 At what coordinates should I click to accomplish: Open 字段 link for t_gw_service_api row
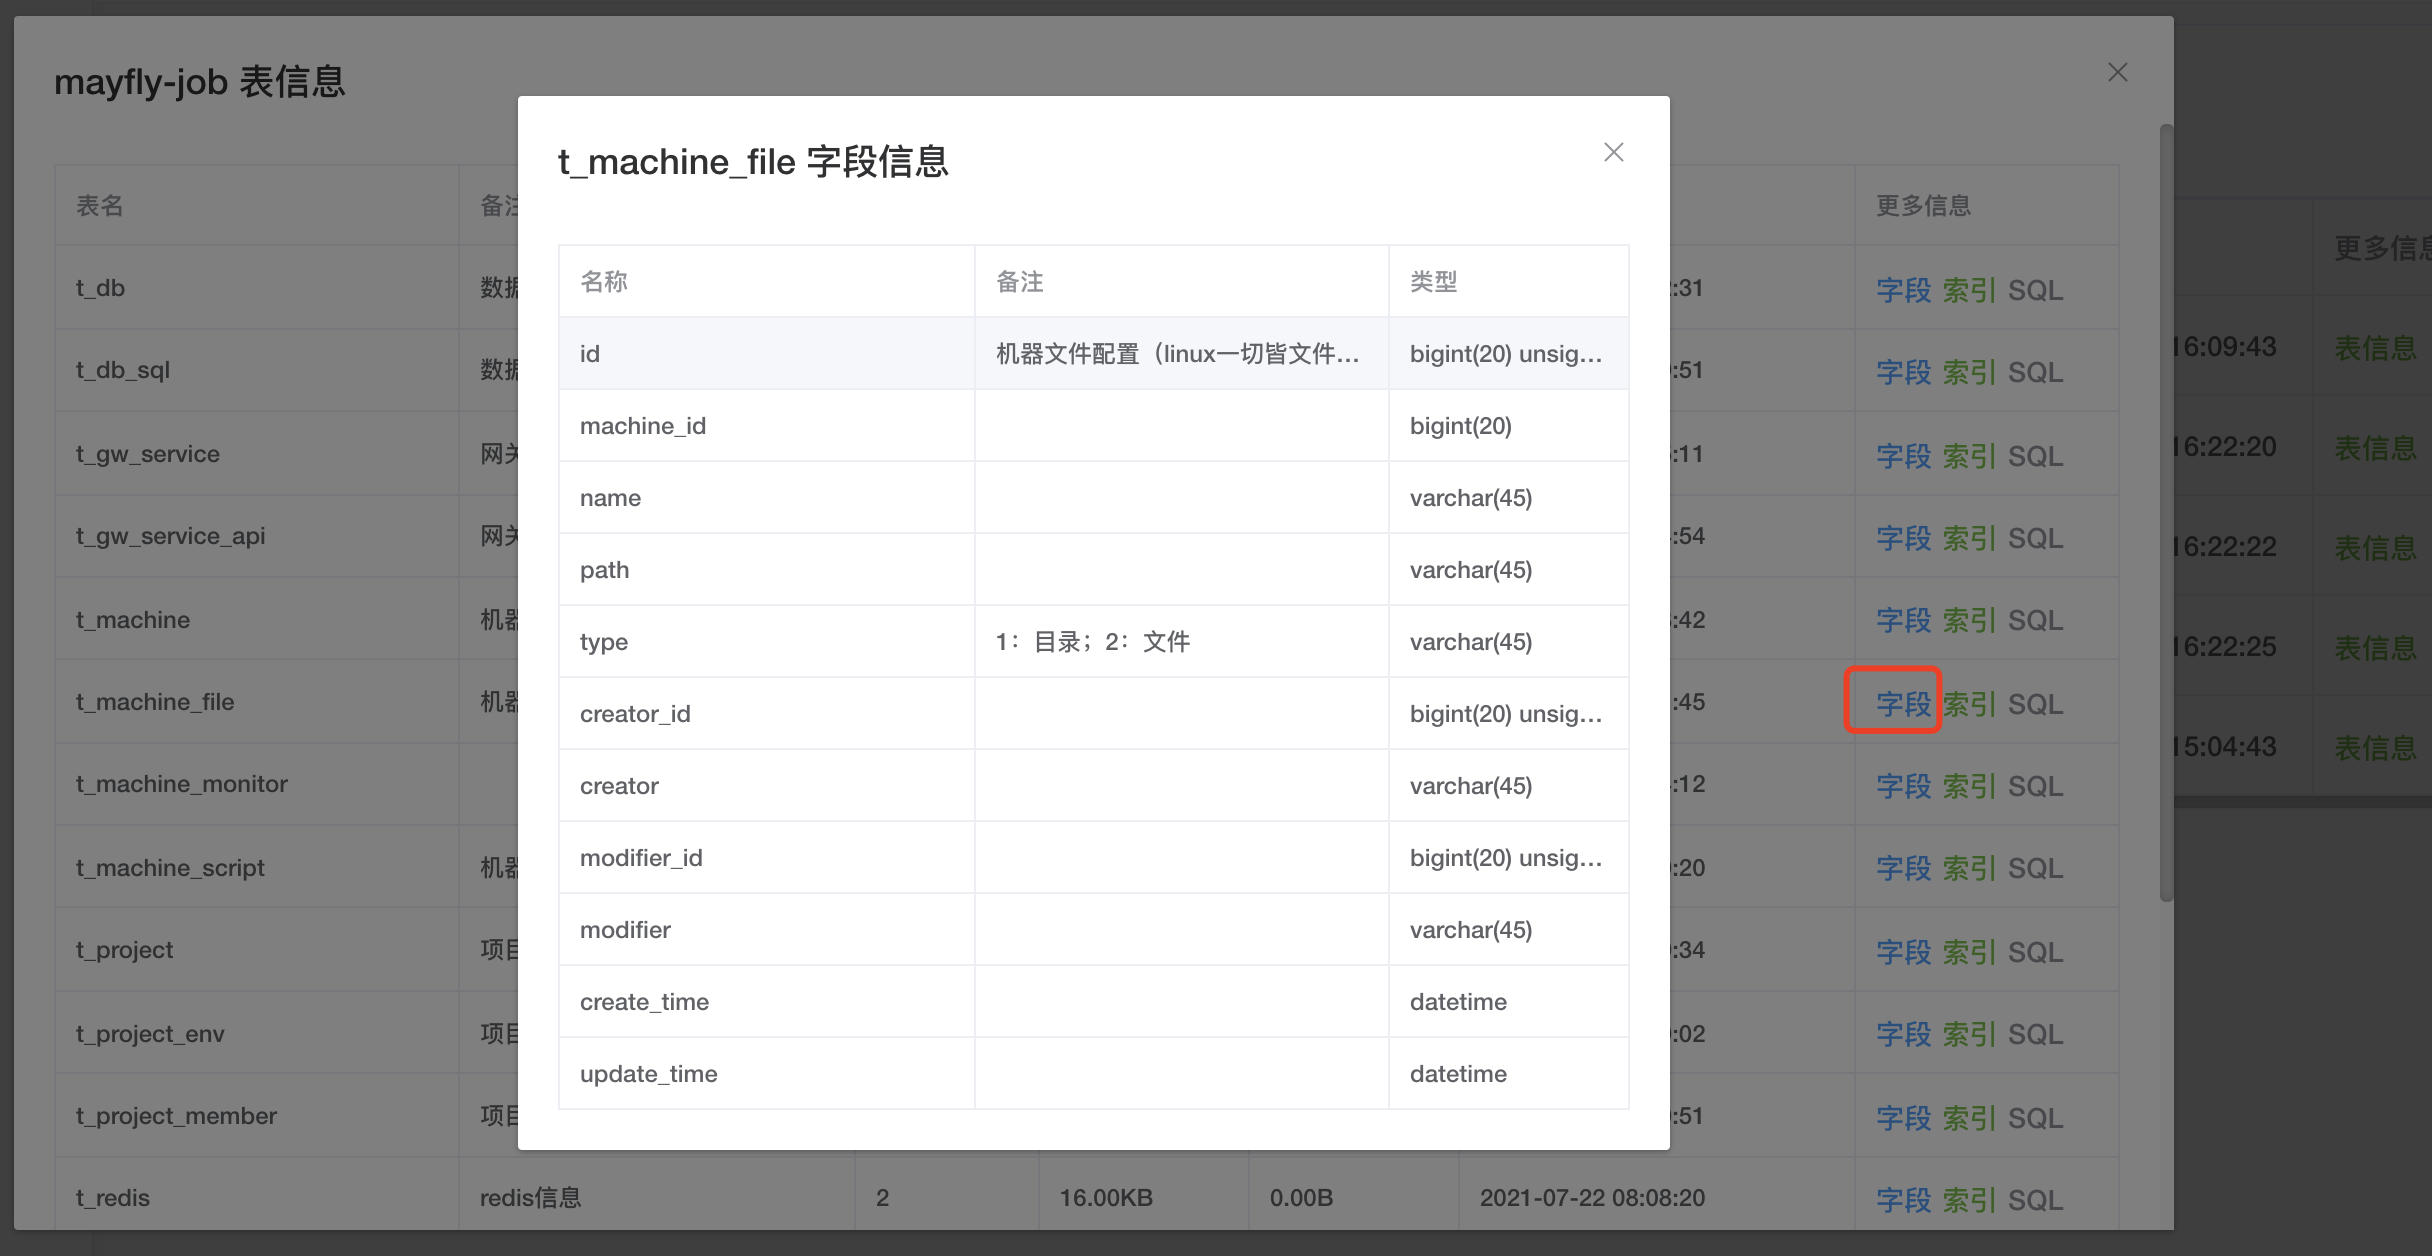pyautogui.click(x=1903, y=538)
